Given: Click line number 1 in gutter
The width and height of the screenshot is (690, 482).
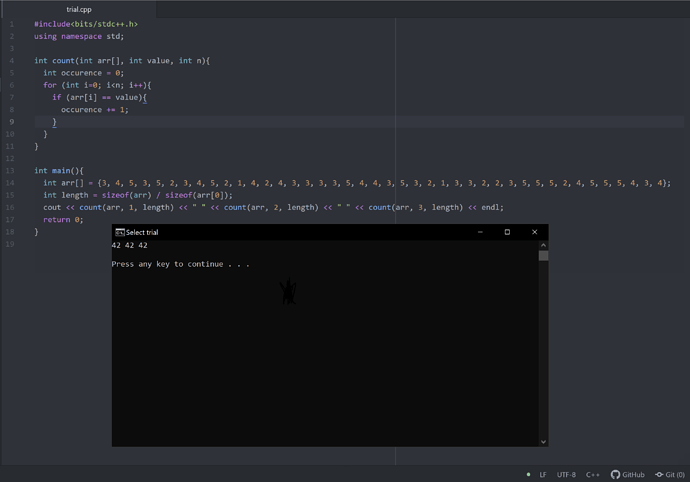Looking at the screenshot, I should (11, 24).
